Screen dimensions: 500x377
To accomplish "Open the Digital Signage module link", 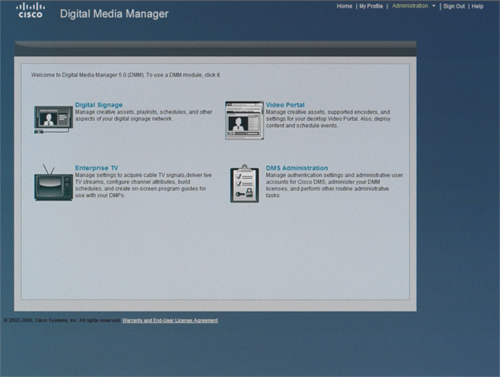I will click(x=99, y=105).
